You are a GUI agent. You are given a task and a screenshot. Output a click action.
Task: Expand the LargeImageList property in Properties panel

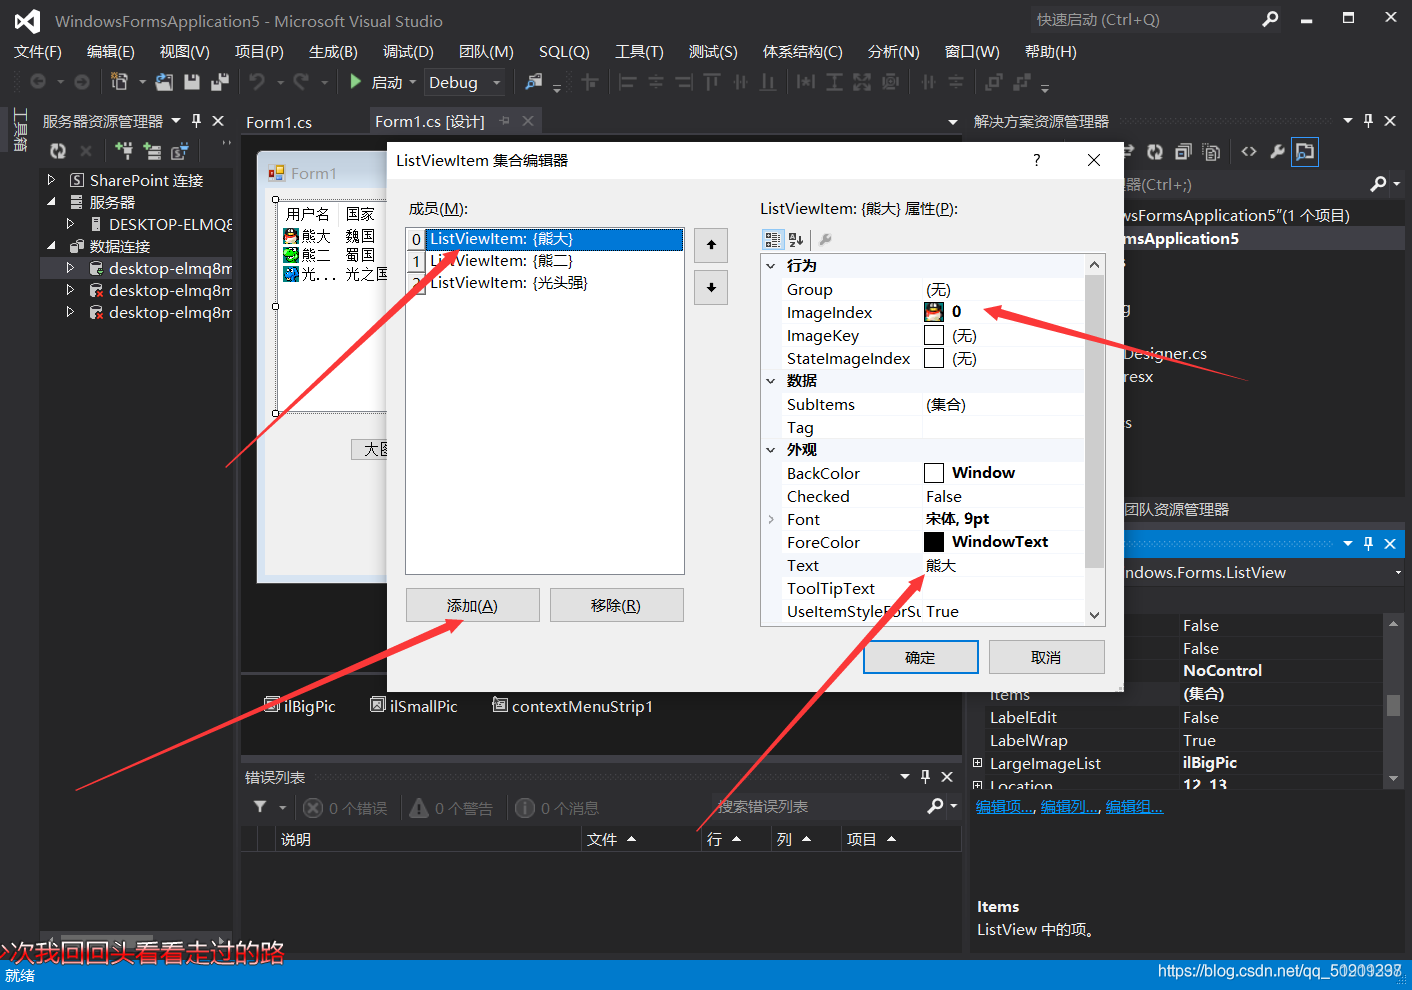coord(978,763)
